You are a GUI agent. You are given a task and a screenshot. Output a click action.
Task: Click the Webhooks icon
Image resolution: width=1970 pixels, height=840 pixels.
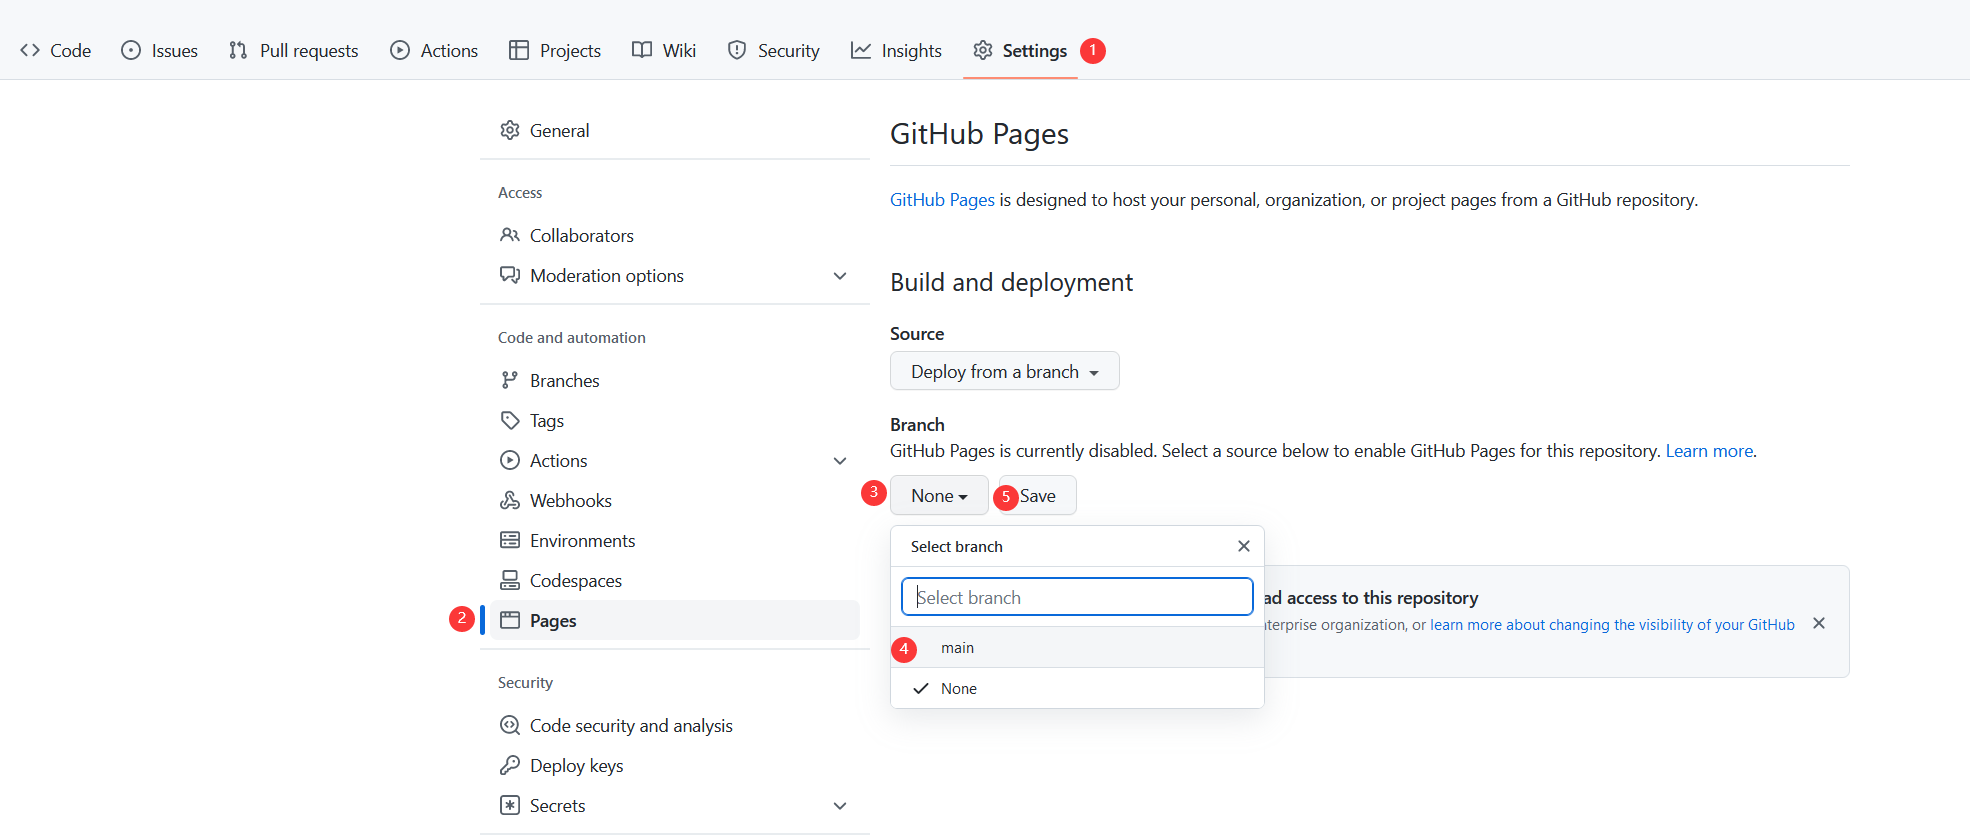click(510, 500)
